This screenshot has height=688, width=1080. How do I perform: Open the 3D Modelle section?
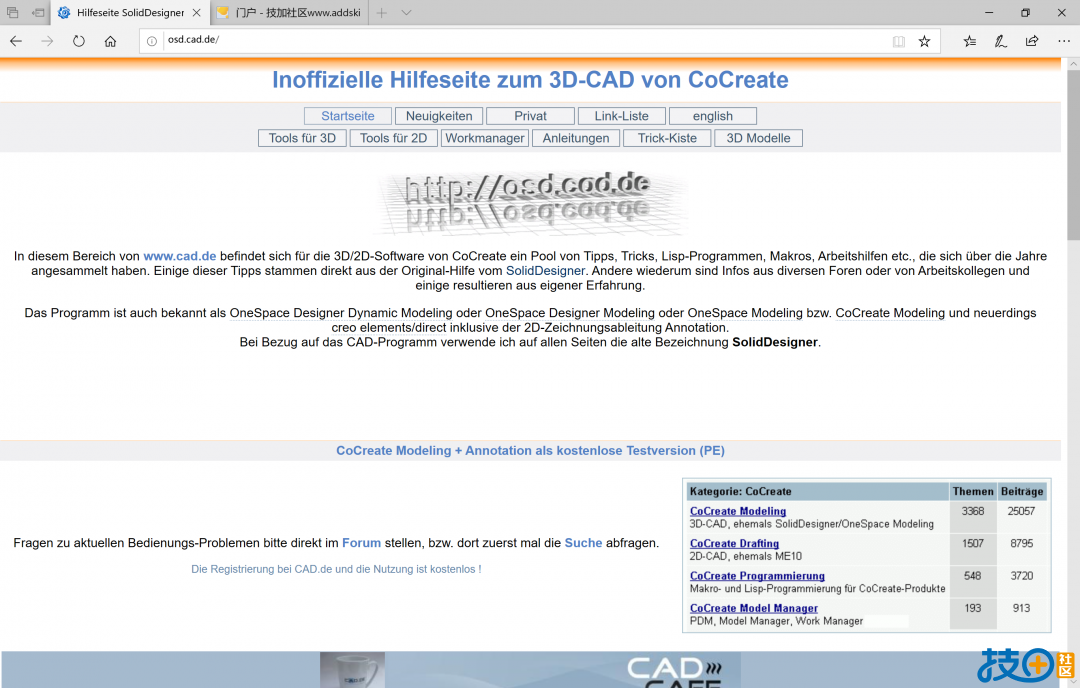(x=758, y=138)
